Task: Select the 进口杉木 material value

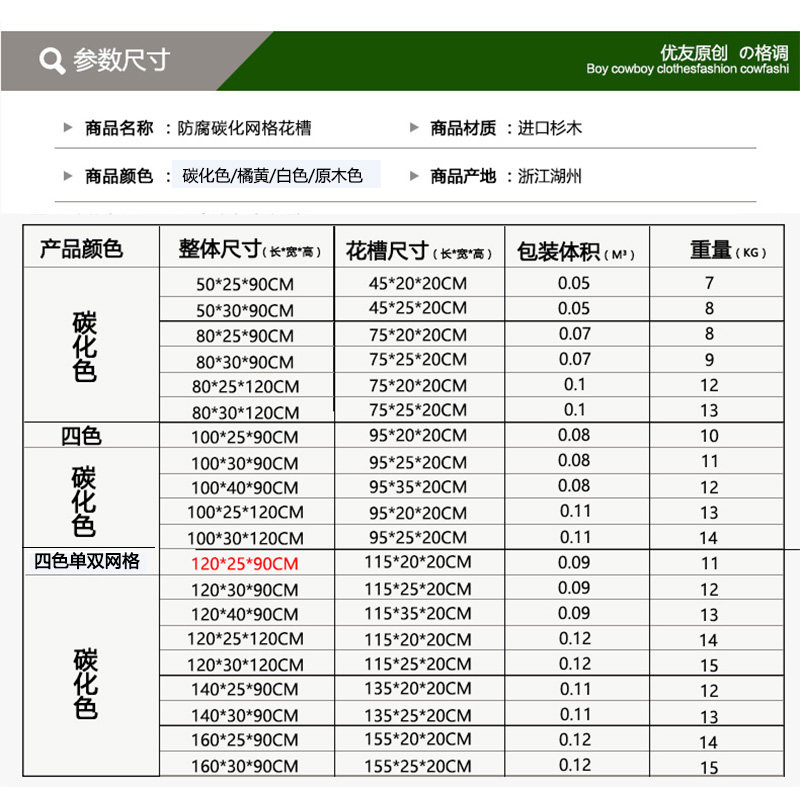Action: point(549,128)
